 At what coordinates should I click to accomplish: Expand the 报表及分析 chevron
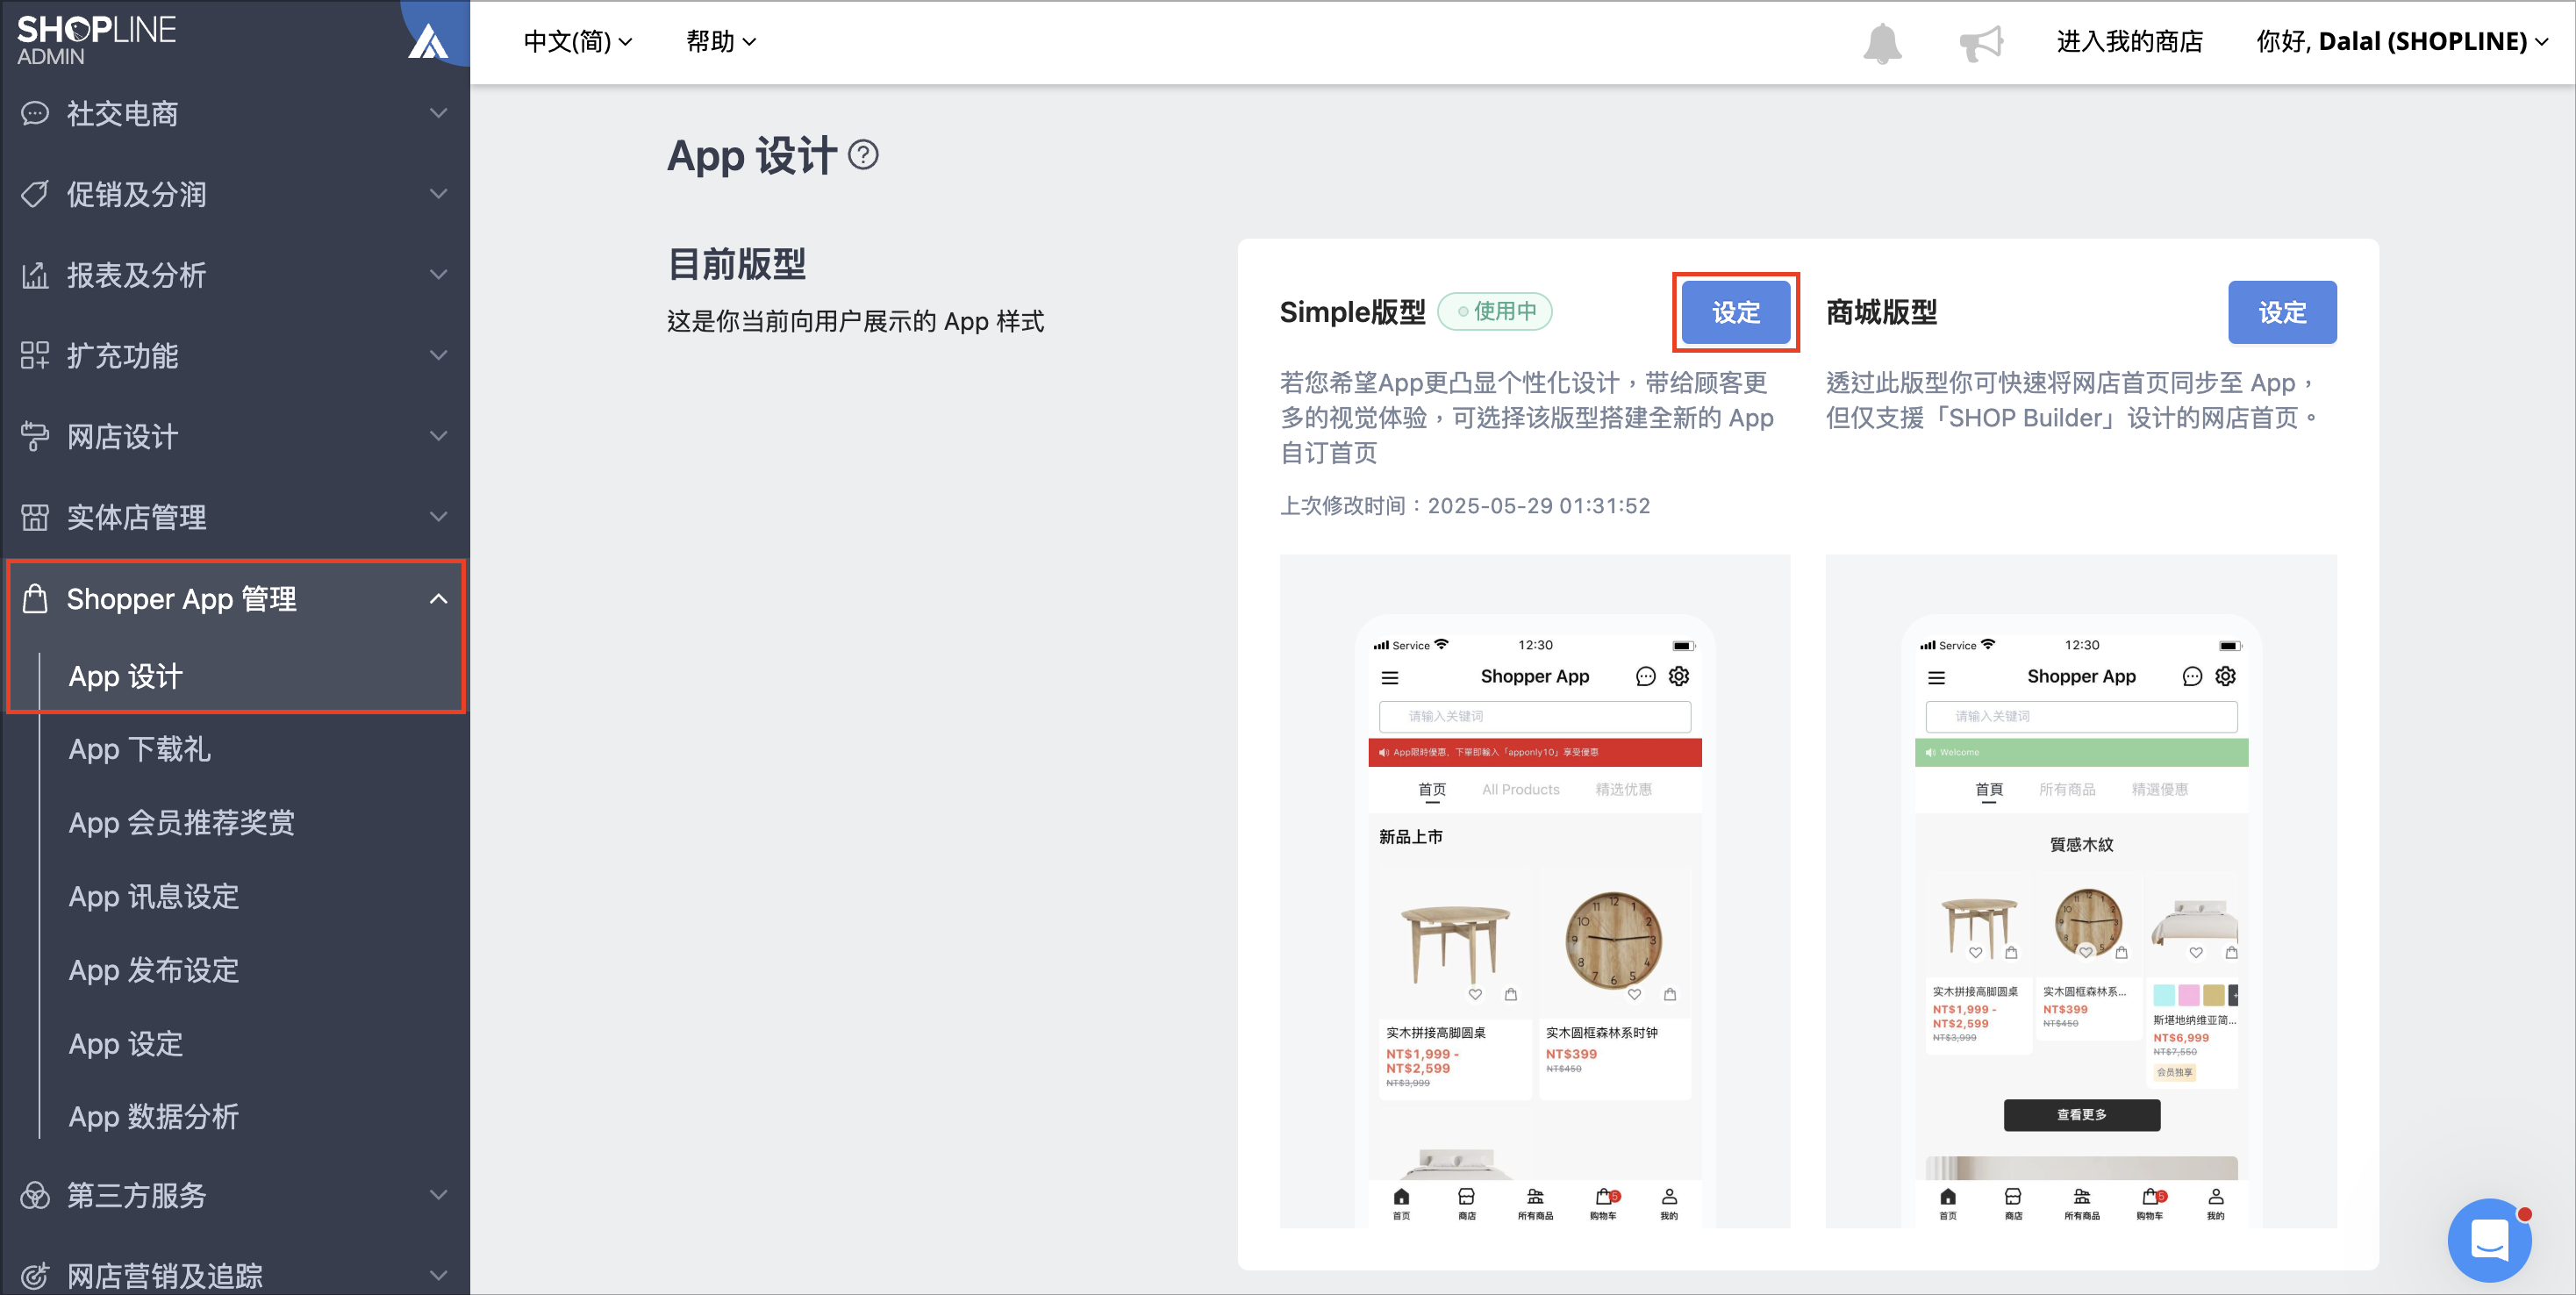(438, 274)
